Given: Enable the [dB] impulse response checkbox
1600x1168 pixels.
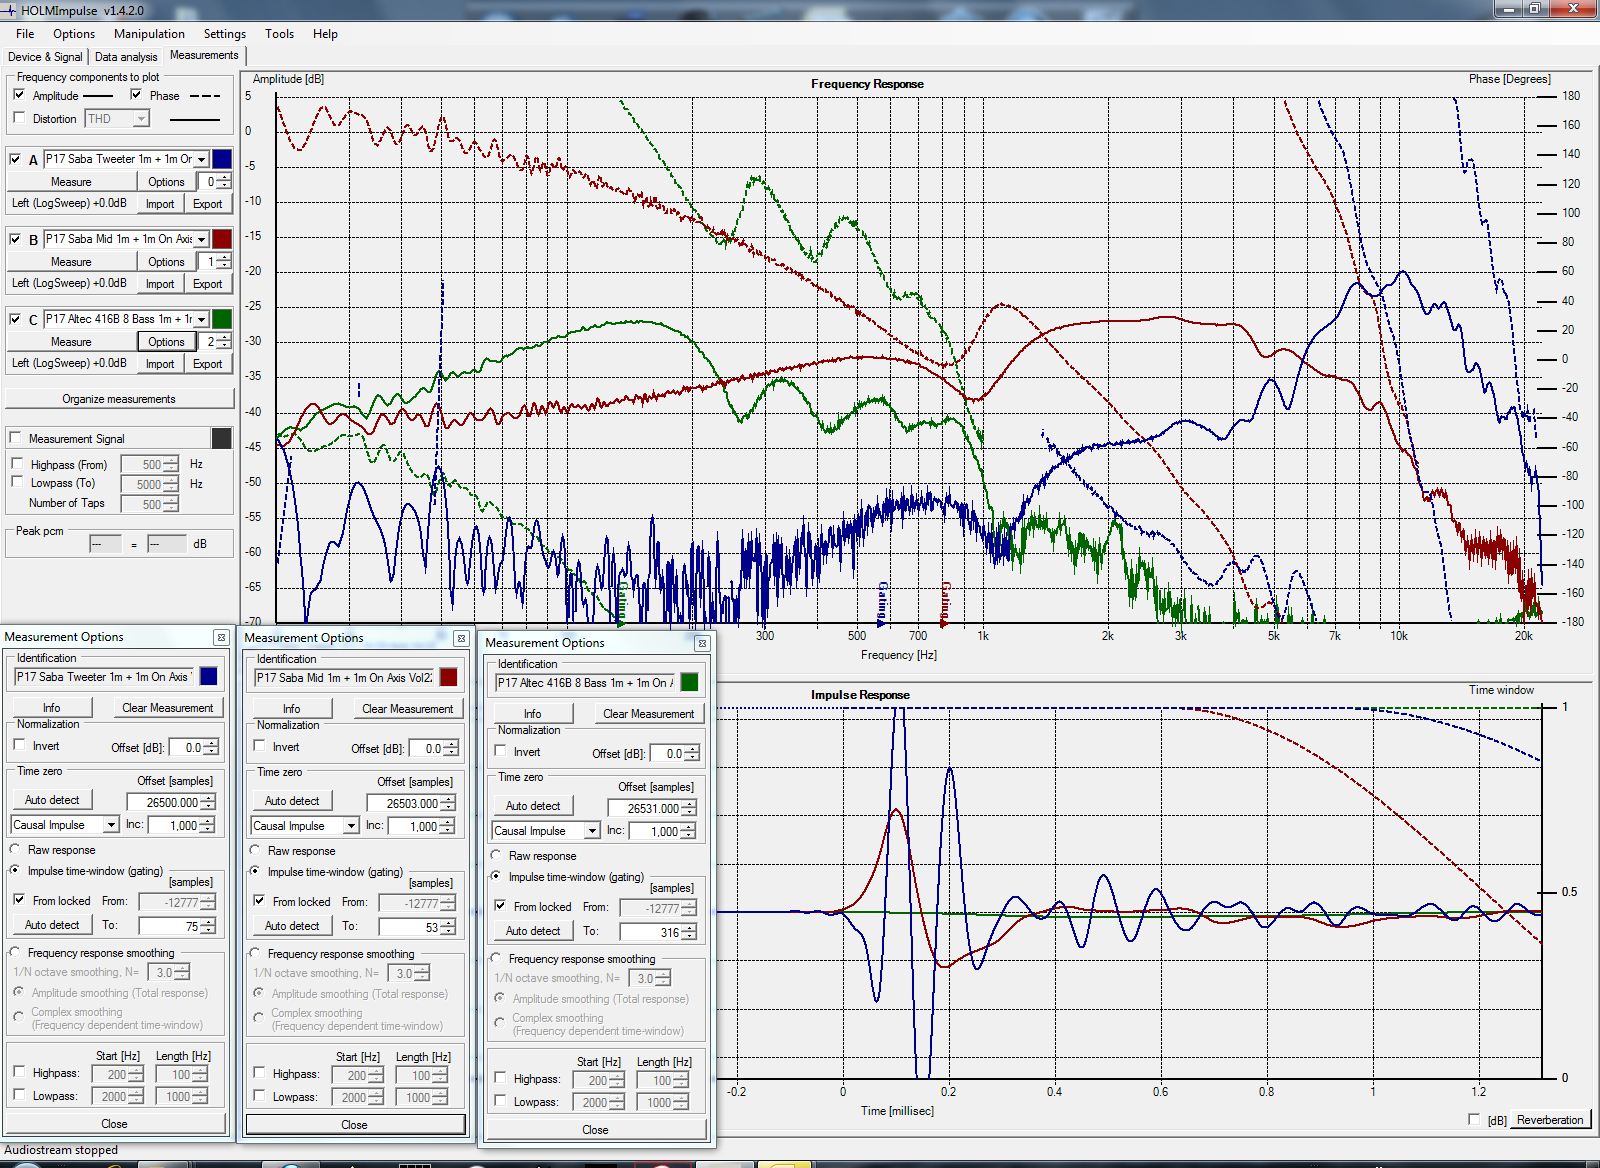Looking at the screenshot, I should tap(1474, 1120).
